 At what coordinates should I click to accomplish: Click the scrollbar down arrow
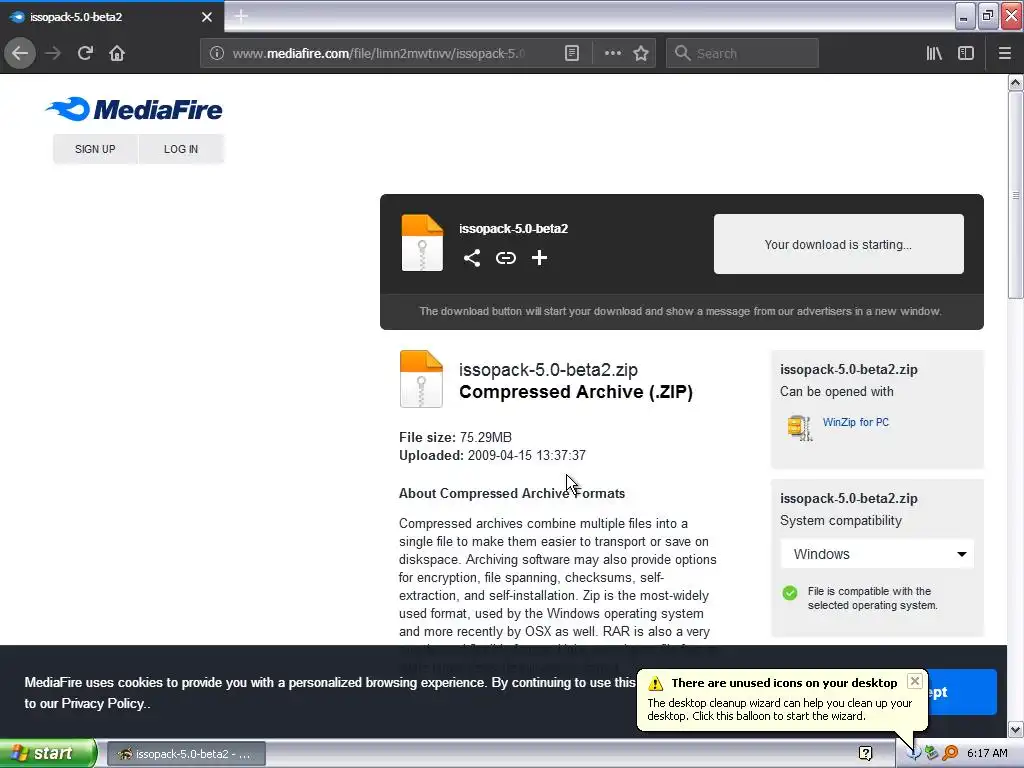pos(1015,729)
